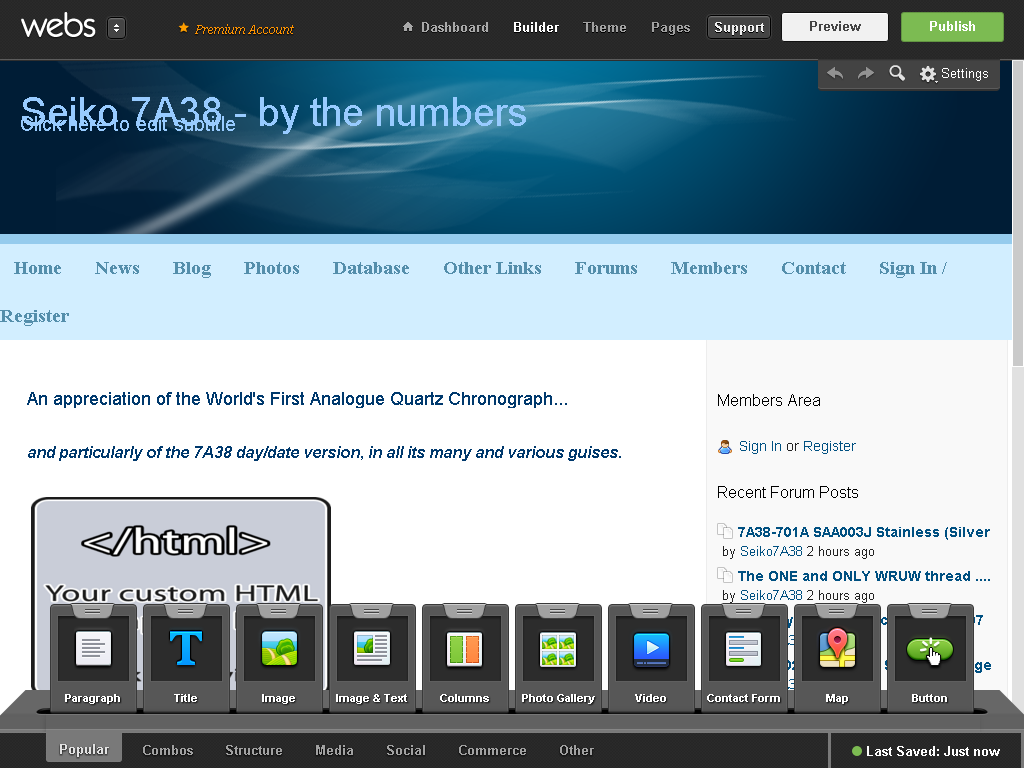The image size is (1024, 768).
Task: Open the Media widget tab
Action: point(334,750)
